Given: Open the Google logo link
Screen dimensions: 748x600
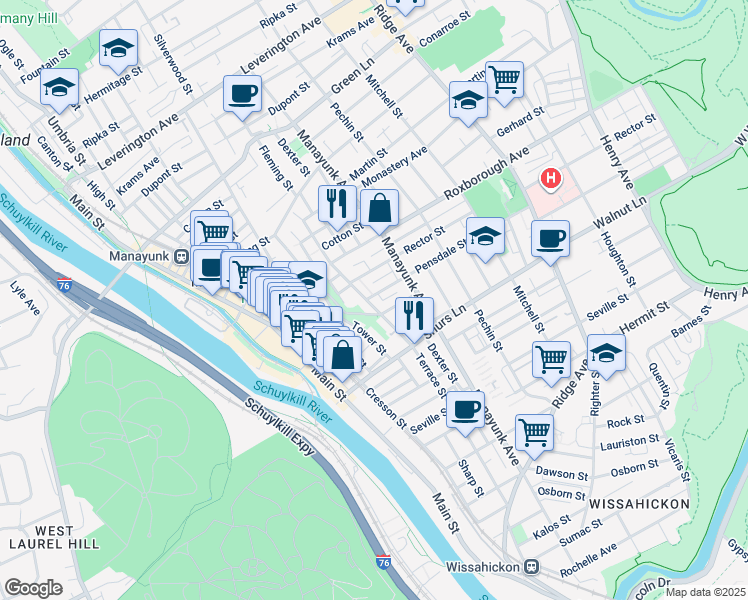Looking at the screenshot, I should [x=33, y=588].
